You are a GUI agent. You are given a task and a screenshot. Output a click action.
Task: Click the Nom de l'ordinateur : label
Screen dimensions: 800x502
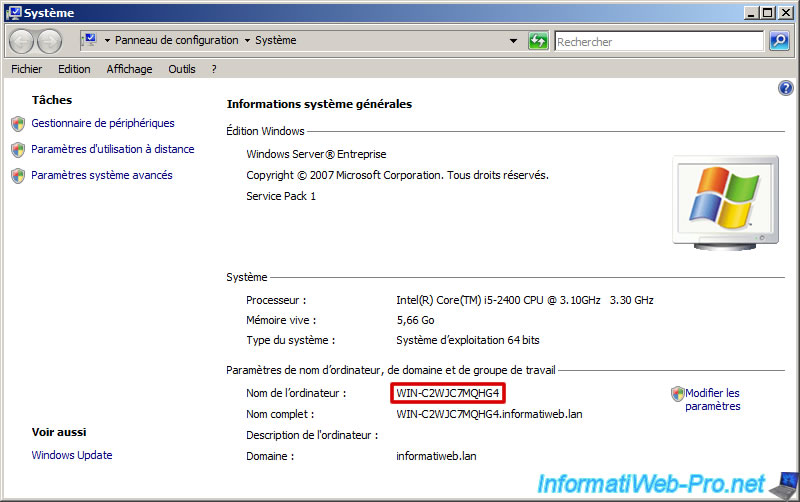point(296,393)
